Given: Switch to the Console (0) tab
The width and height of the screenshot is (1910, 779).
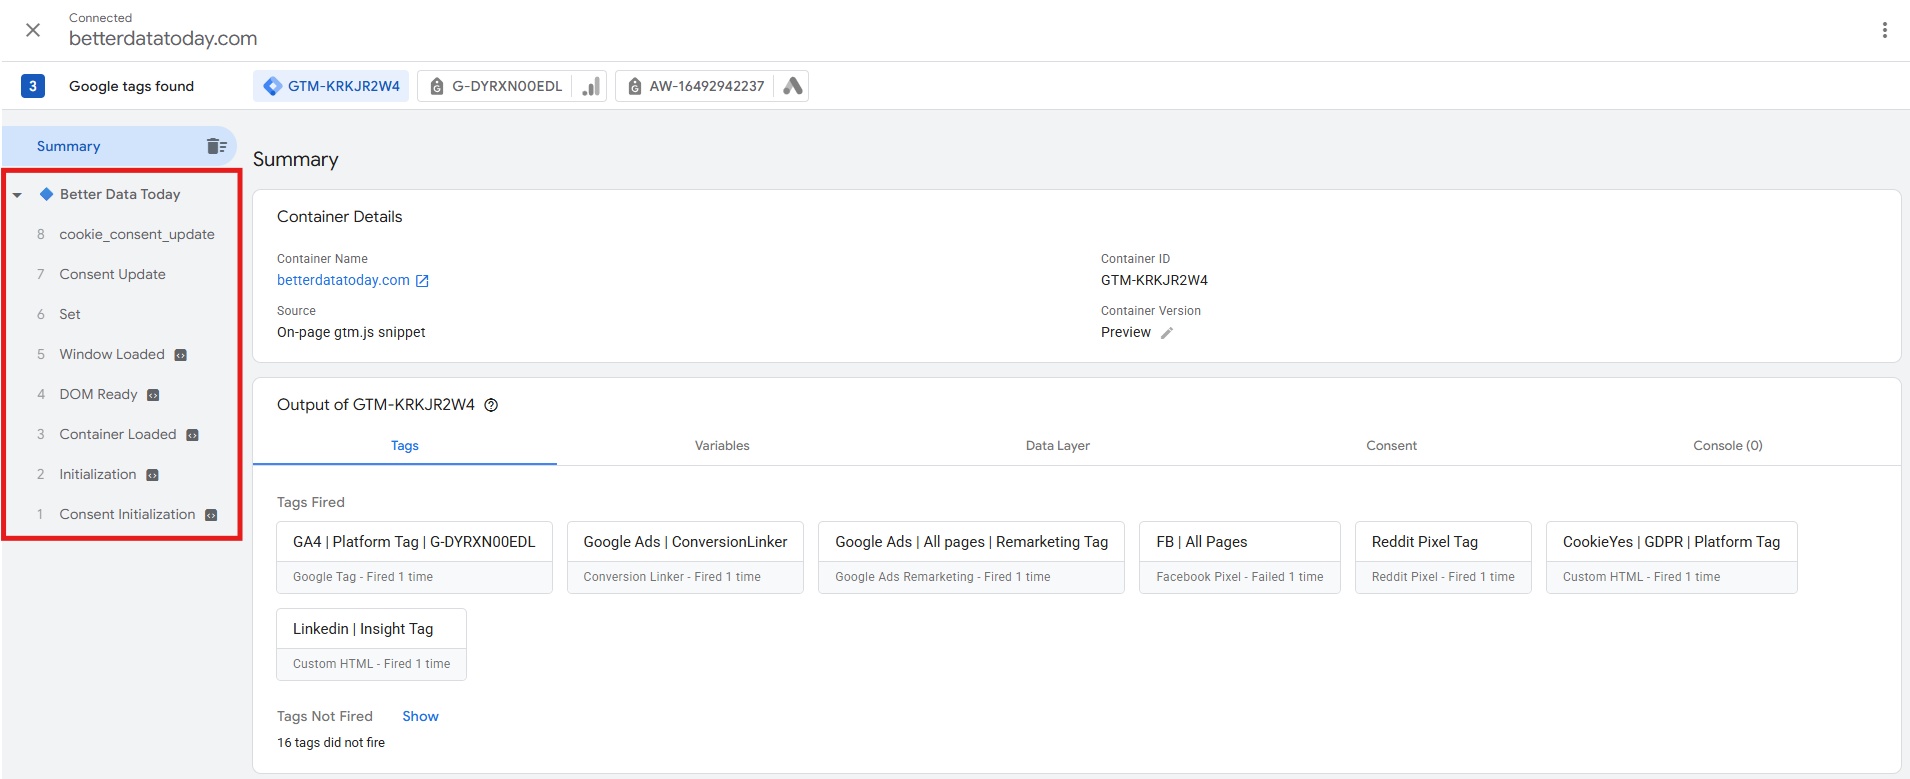Looking at the screenshot, I should [x=1728, y=446].
